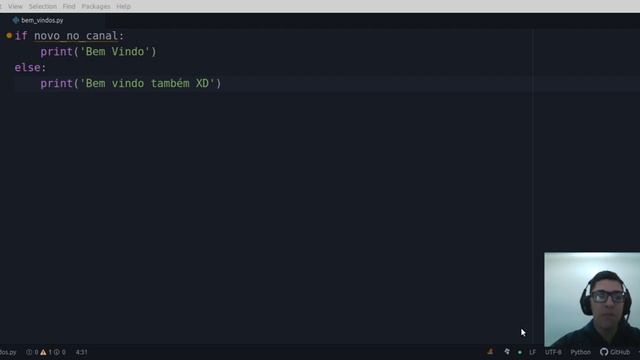Change line ending via LF selector
This screenshot has height=360, width=640.
(532, 352)
